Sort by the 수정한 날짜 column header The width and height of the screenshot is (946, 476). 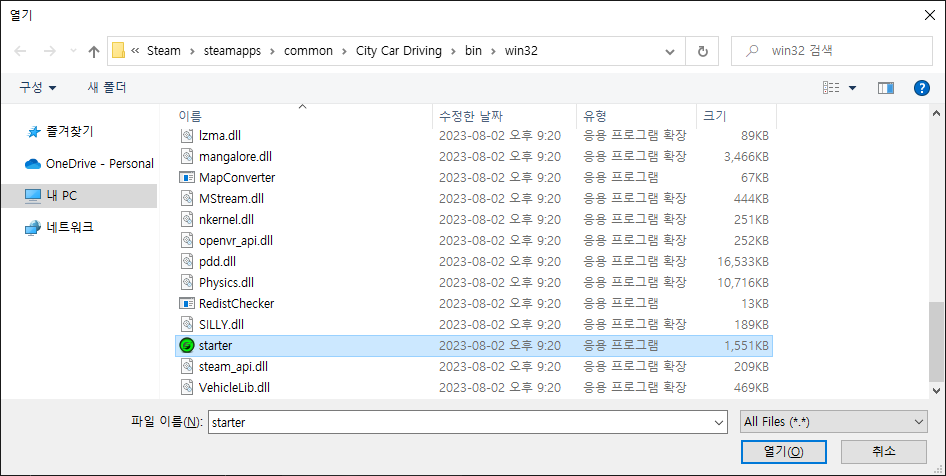pos(505,116)
